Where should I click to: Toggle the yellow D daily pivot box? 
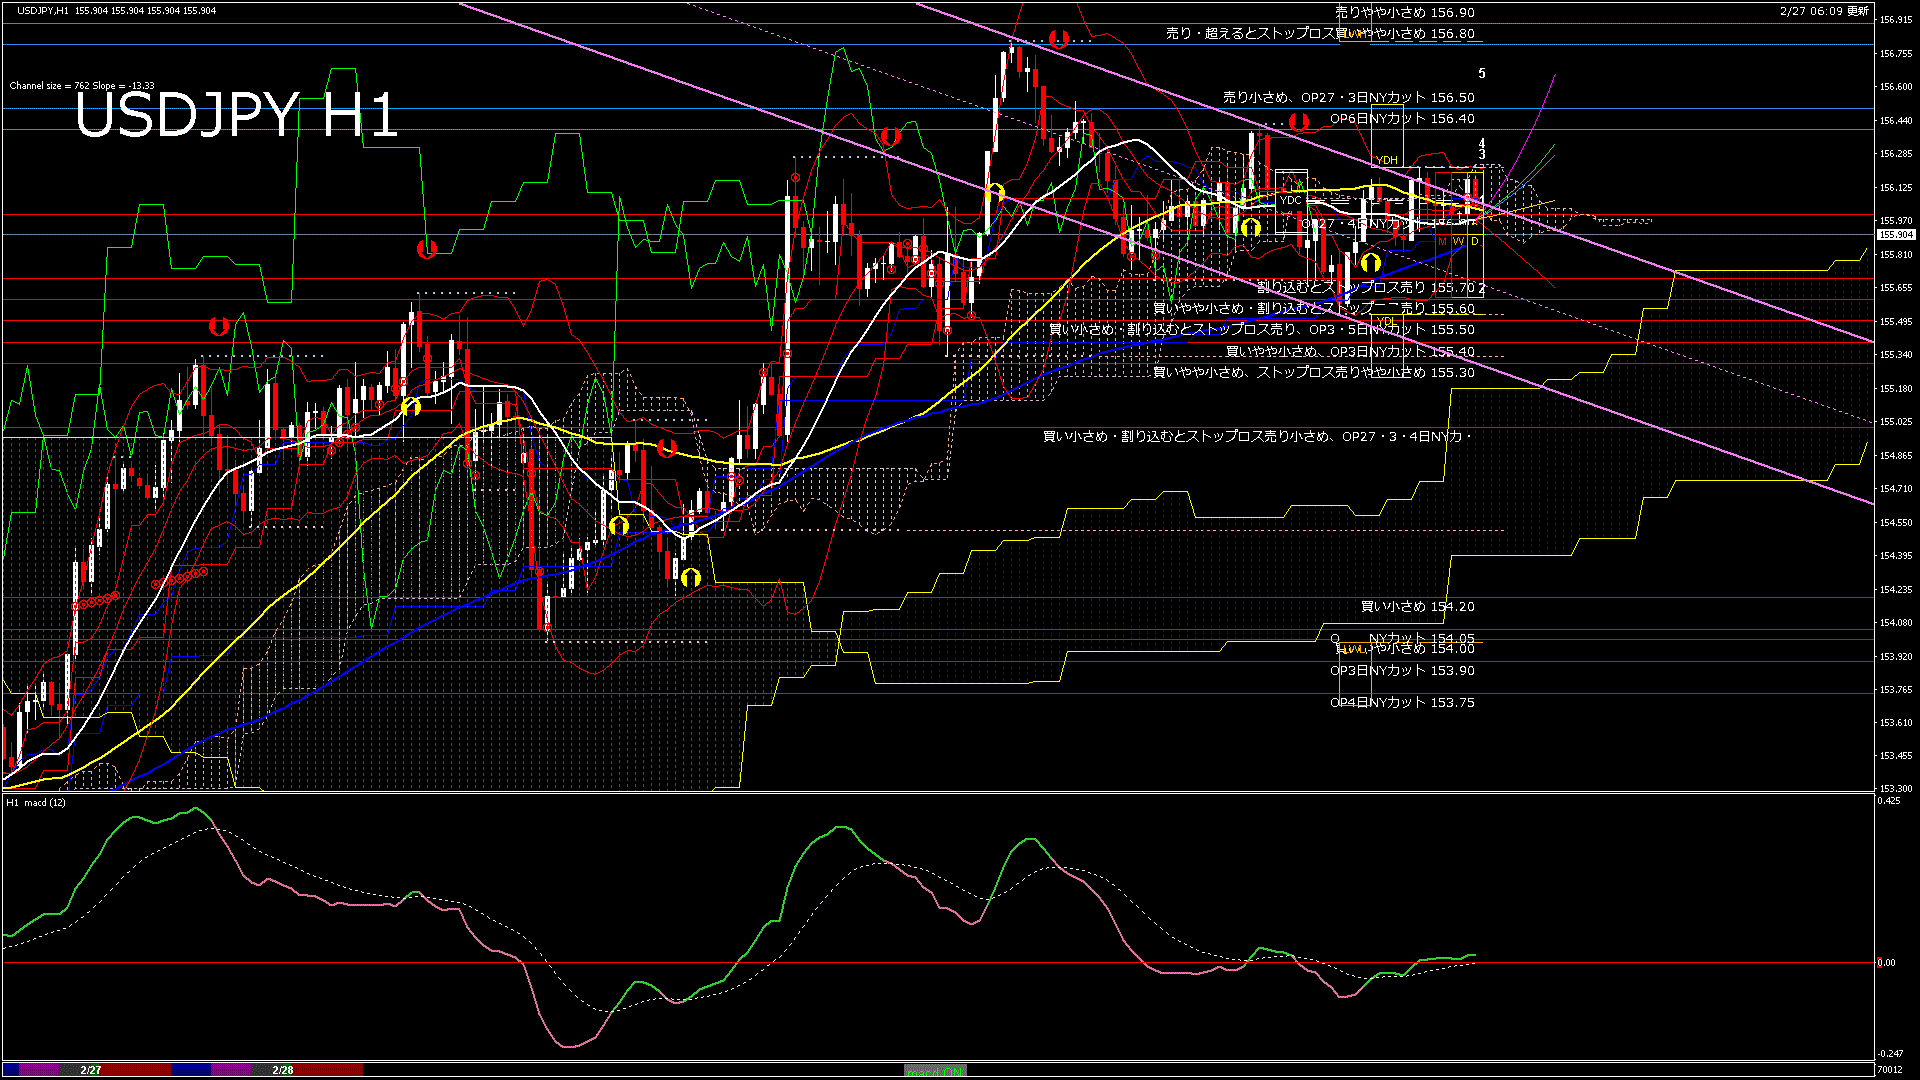1474,242
